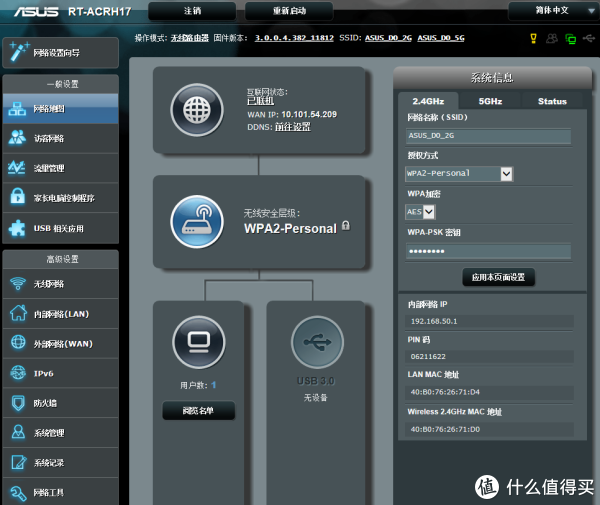Open the network setup wizard (网络设置向导)

60,53
